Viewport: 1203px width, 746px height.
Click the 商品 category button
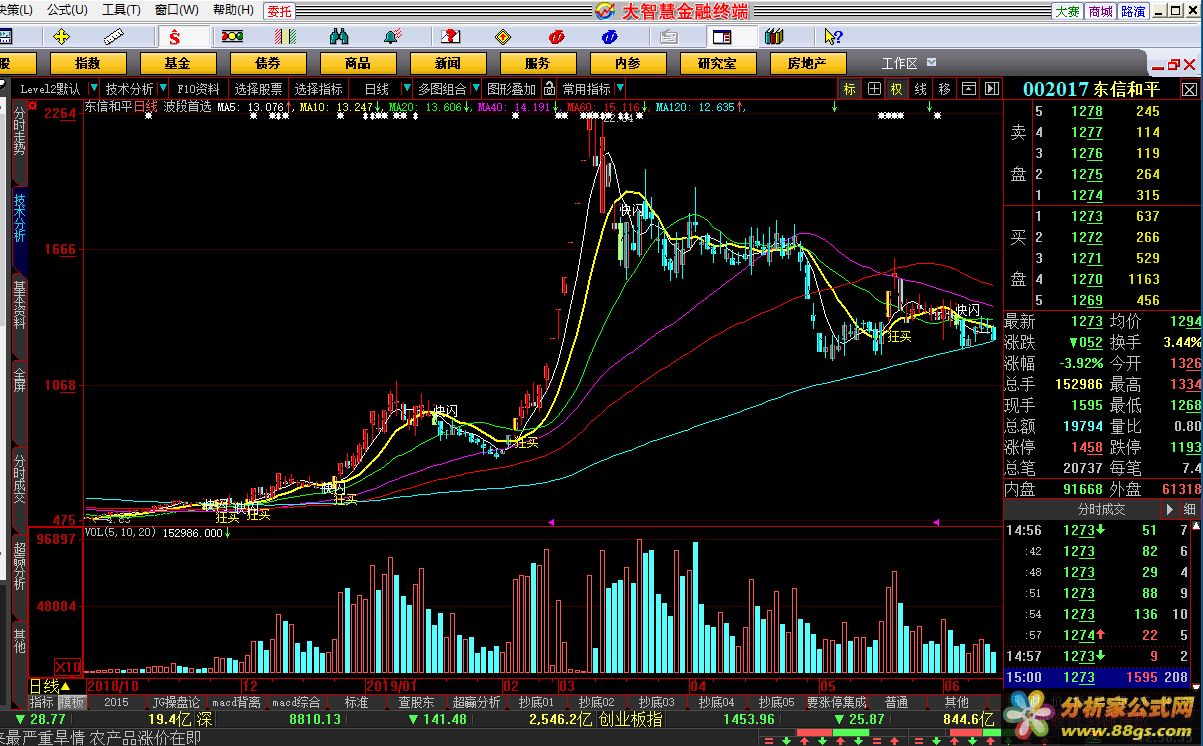pos(358,63)
